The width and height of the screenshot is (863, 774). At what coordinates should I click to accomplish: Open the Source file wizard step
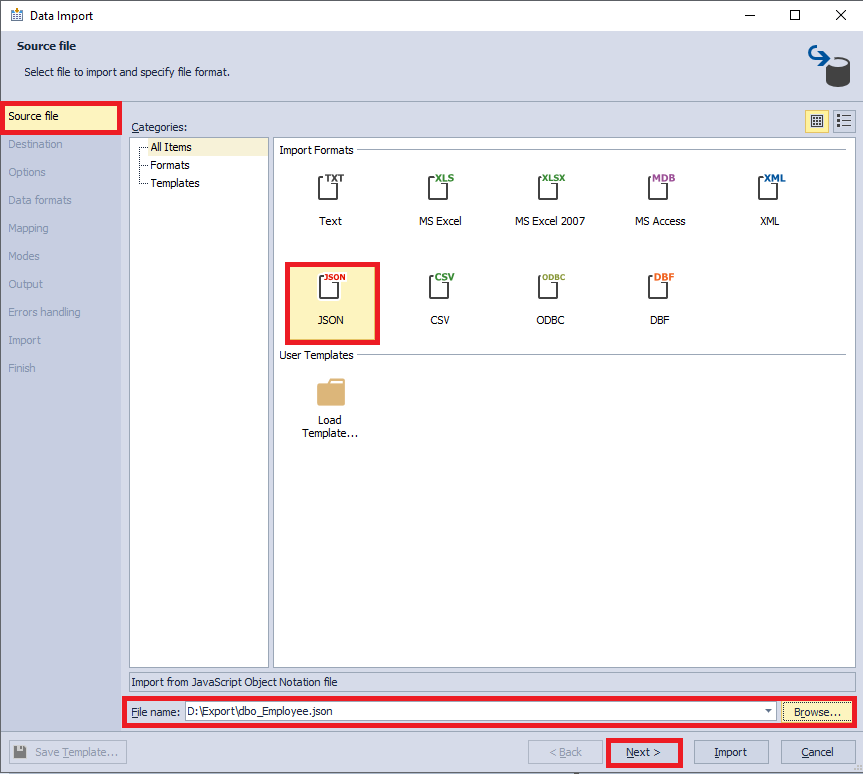tap(61, 116)
